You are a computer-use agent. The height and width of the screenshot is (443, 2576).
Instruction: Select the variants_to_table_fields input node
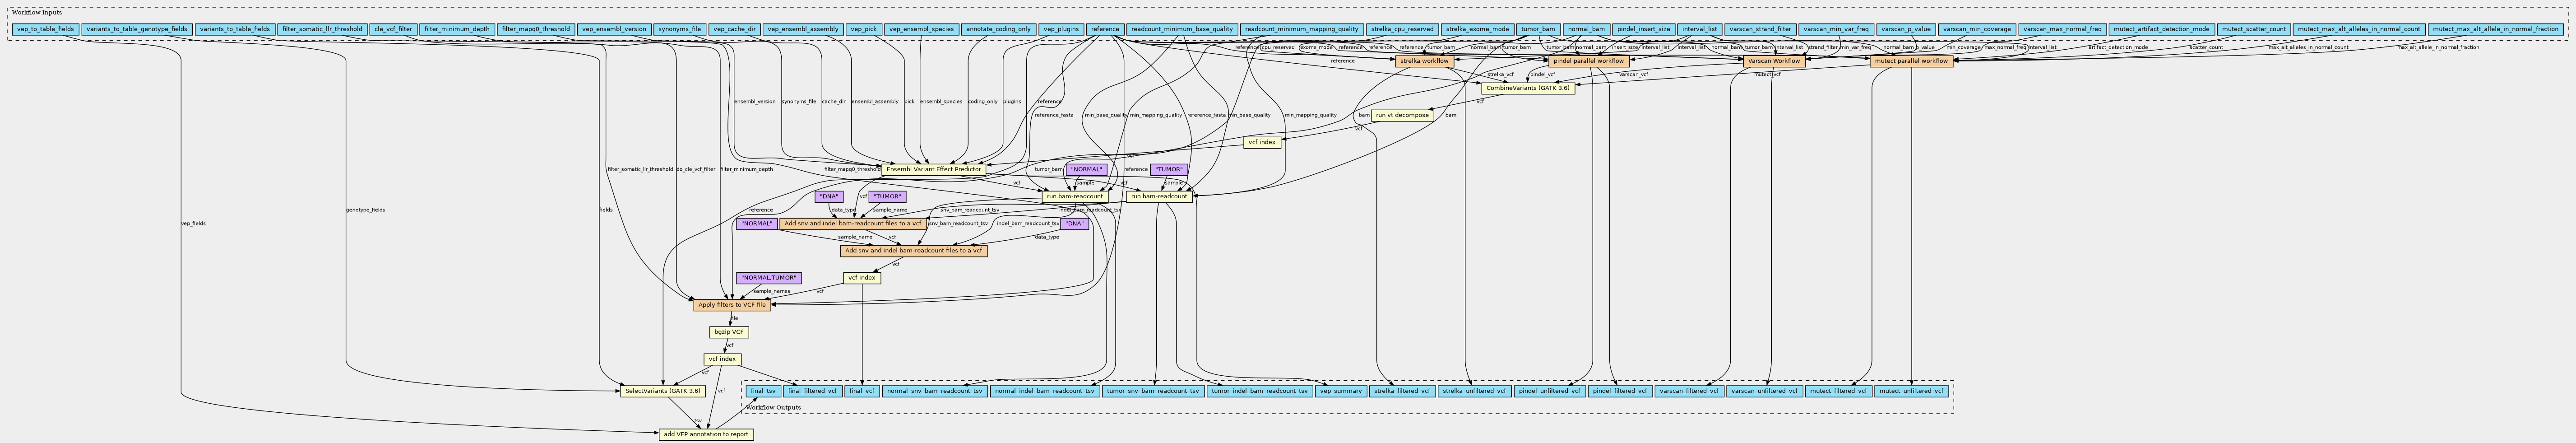pos(235,29)
